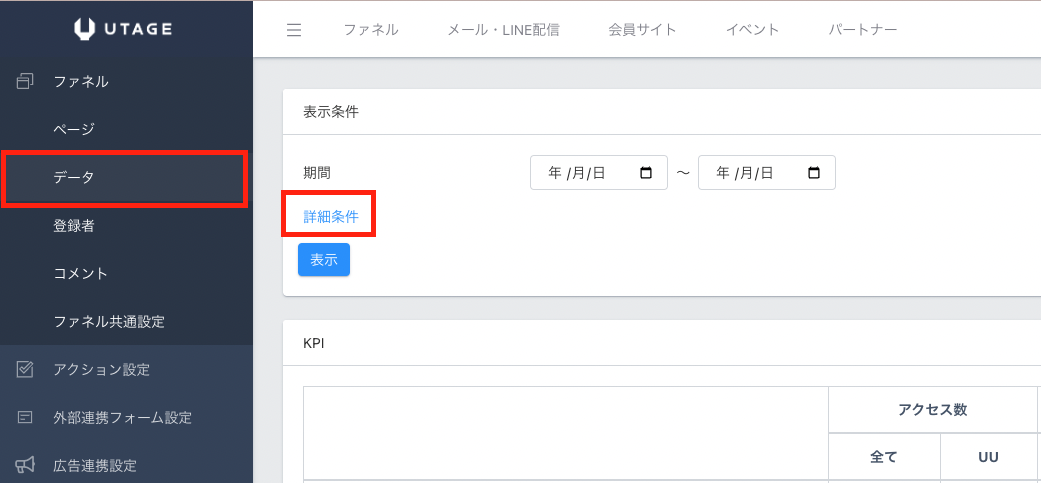Image resolution: width=1041 pixels, height=483 pixels.
Task: Open the メール・LINE配信 top menu
Action: pyautogui.click(x=503, y=30)
